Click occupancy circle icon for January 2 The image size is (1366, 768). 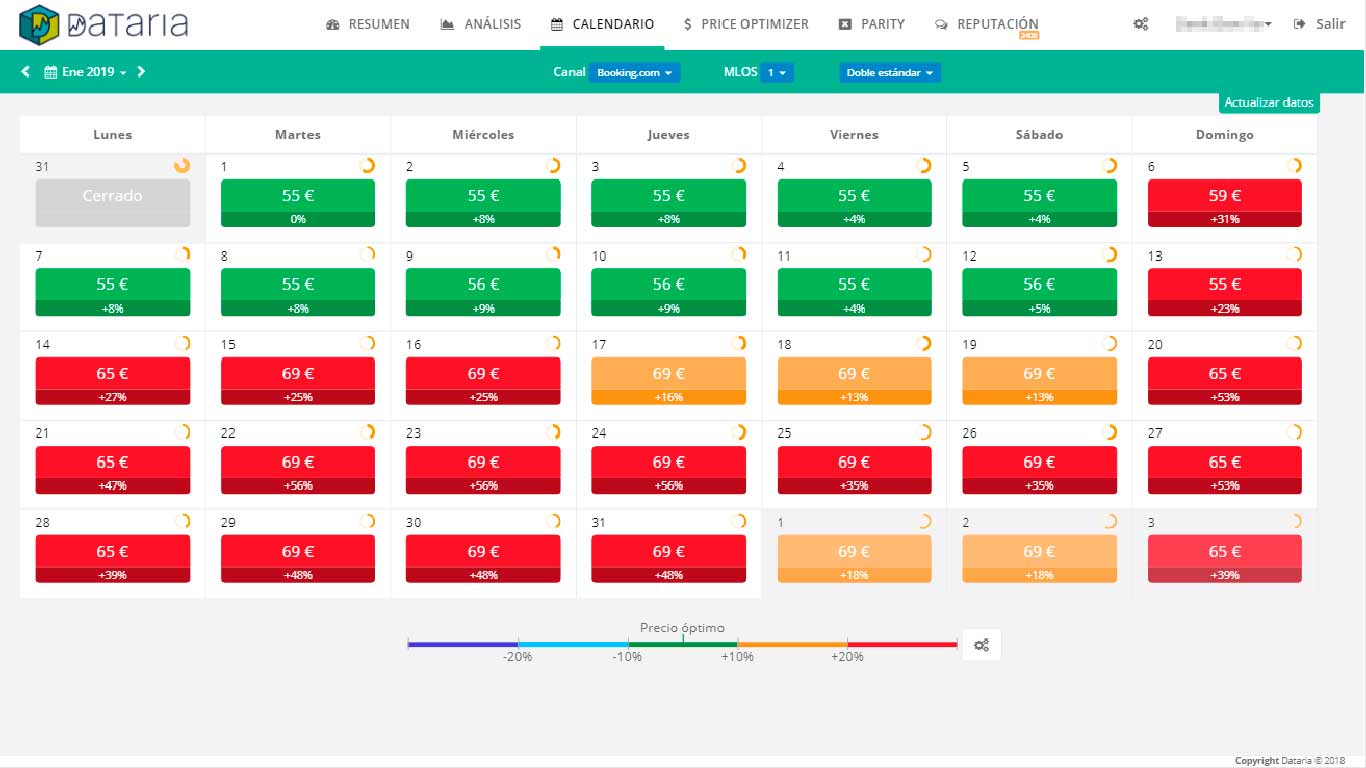553,166
